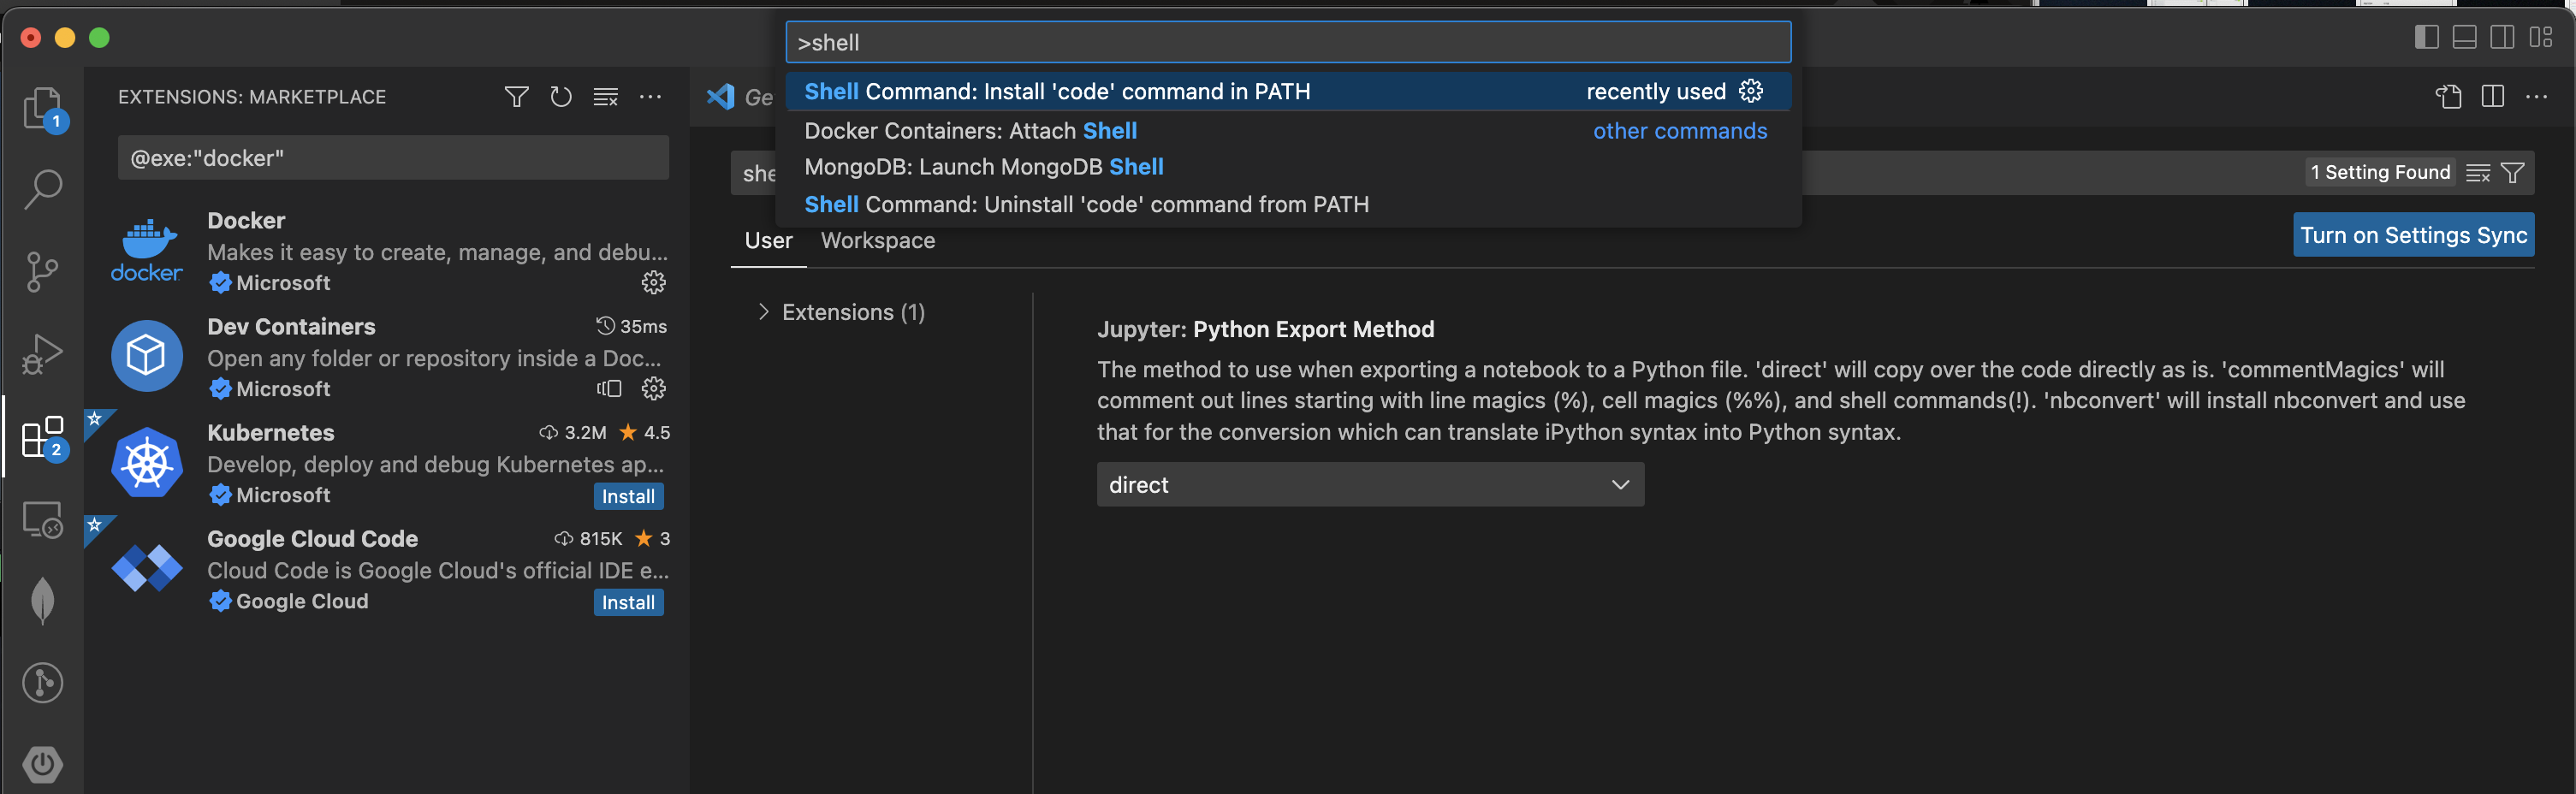The image size is (2576, 794).
Task: Open extensions view more actions menu
Action: [x=650, y=97]
